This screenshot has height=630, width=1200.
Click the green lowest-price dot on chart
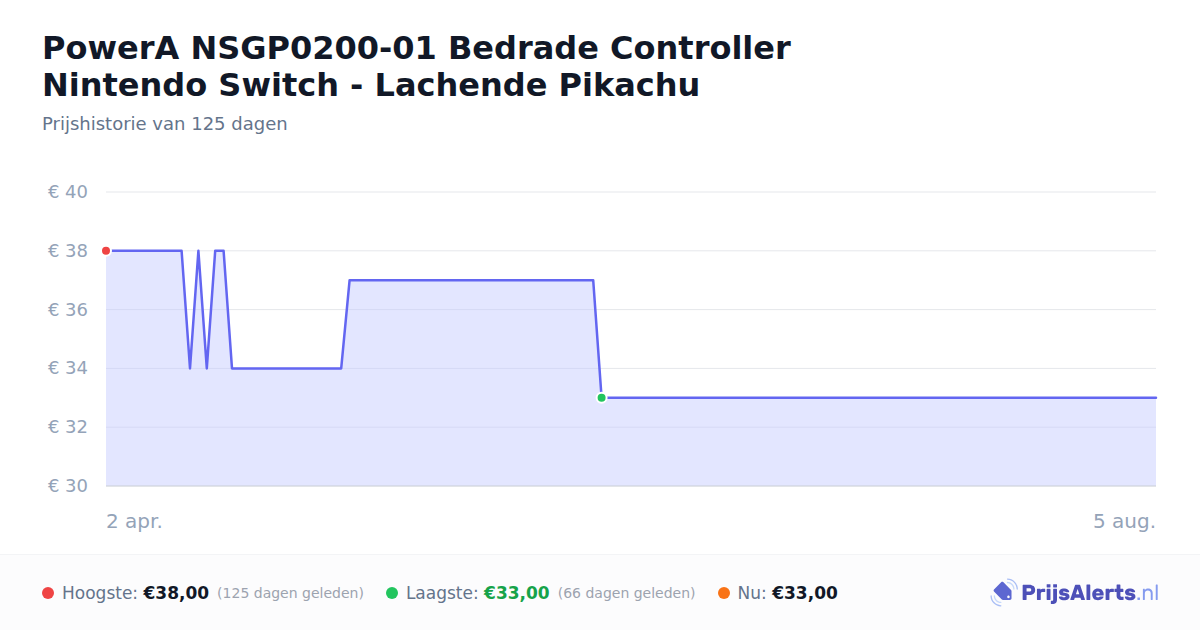coord(601,398)
